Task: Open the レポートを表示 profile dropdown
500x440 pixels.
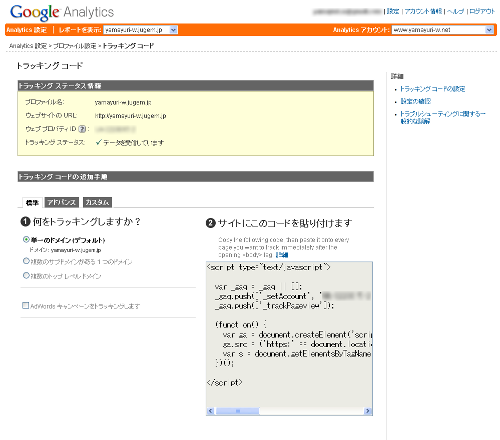Action: (x=140, y=30)
